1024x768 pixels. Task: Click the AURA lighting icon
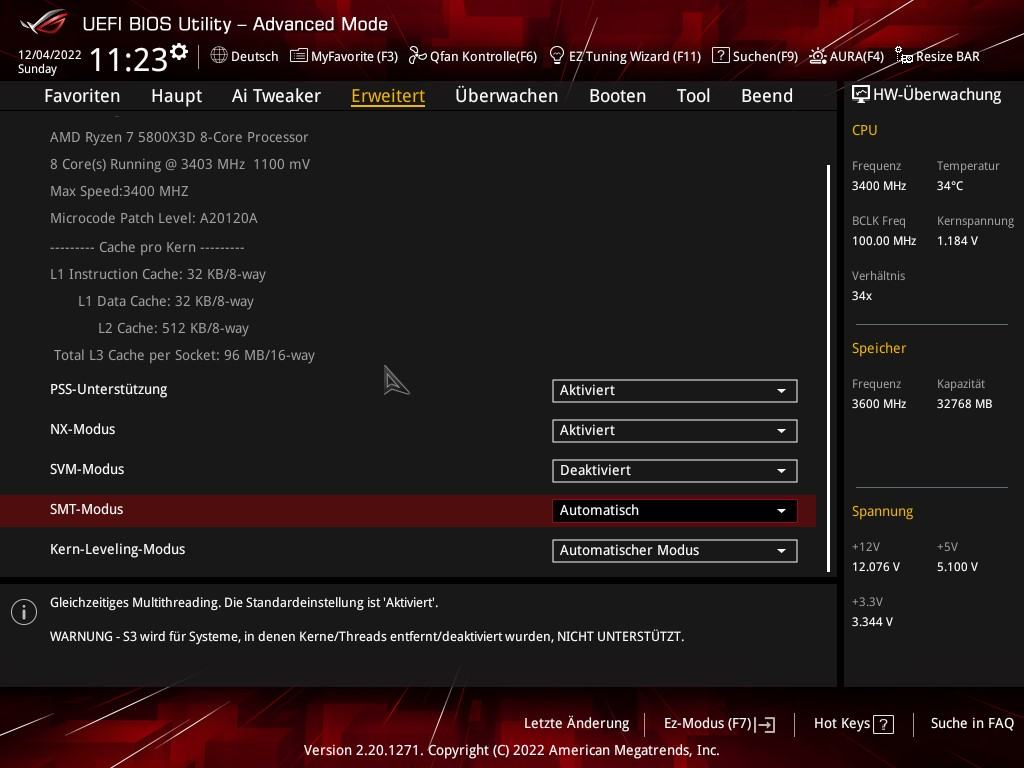pos(818,56)
